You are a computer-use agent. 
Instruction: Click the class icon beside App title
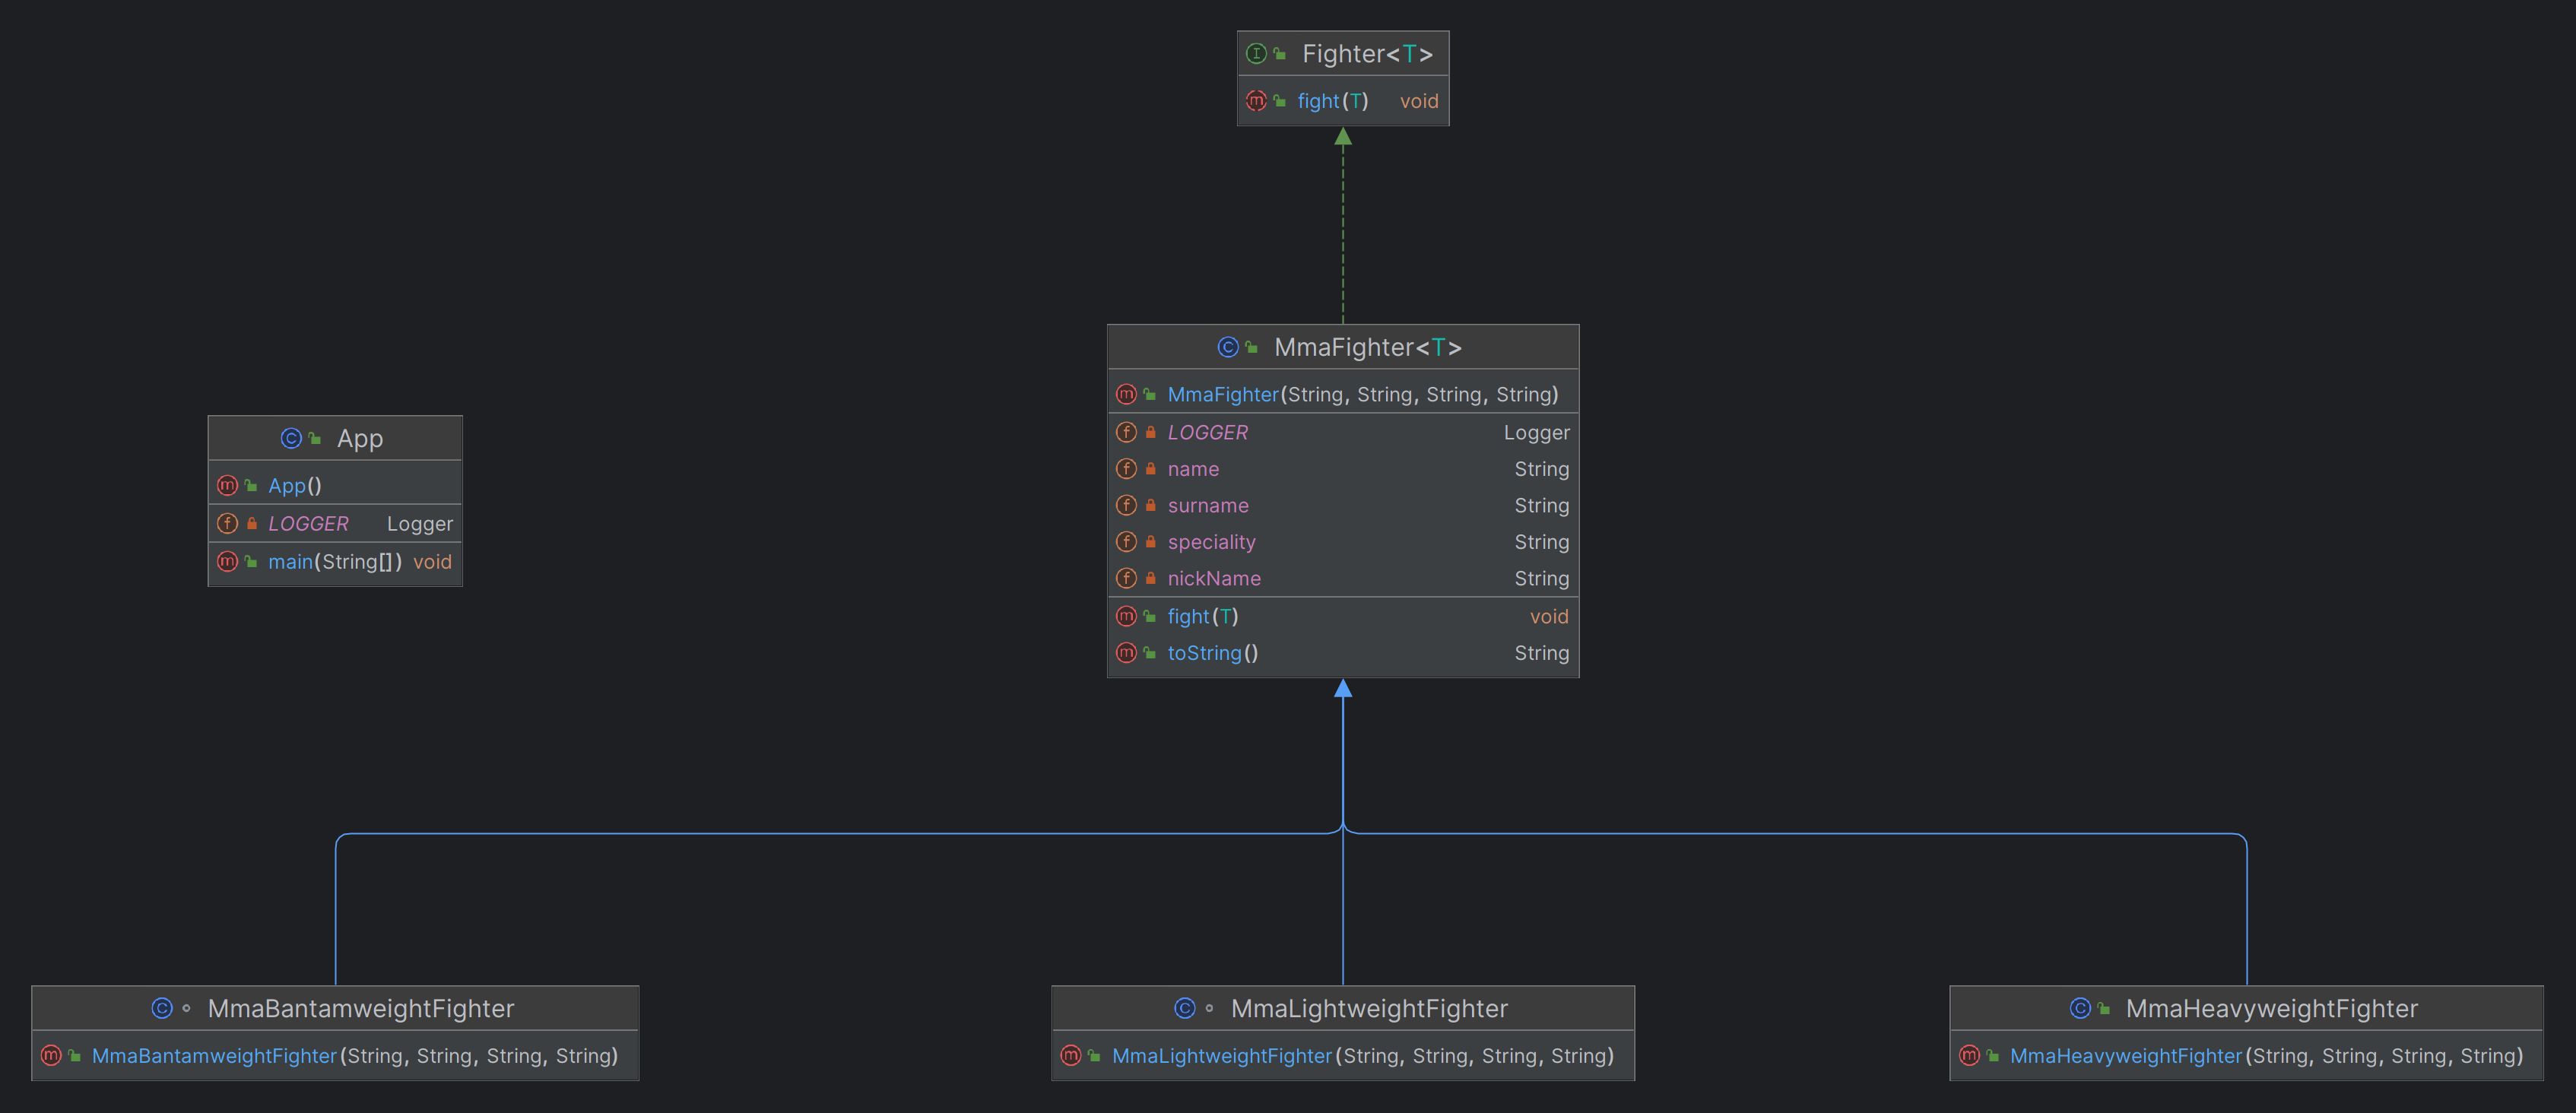[291, 438]
